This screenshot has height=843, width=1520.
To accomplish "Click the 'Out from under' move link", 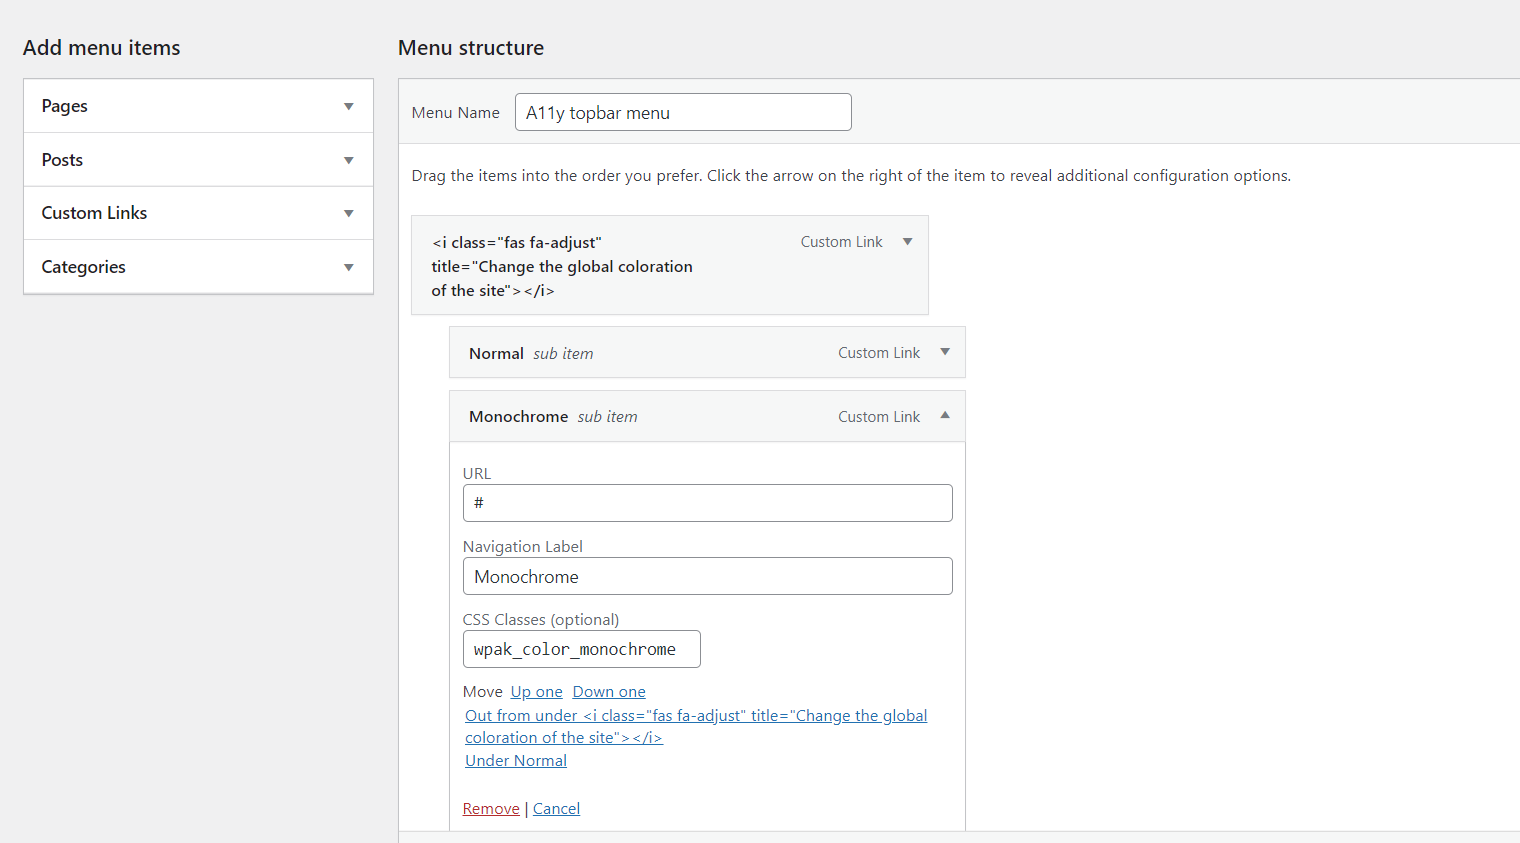I will coord(695,727).
